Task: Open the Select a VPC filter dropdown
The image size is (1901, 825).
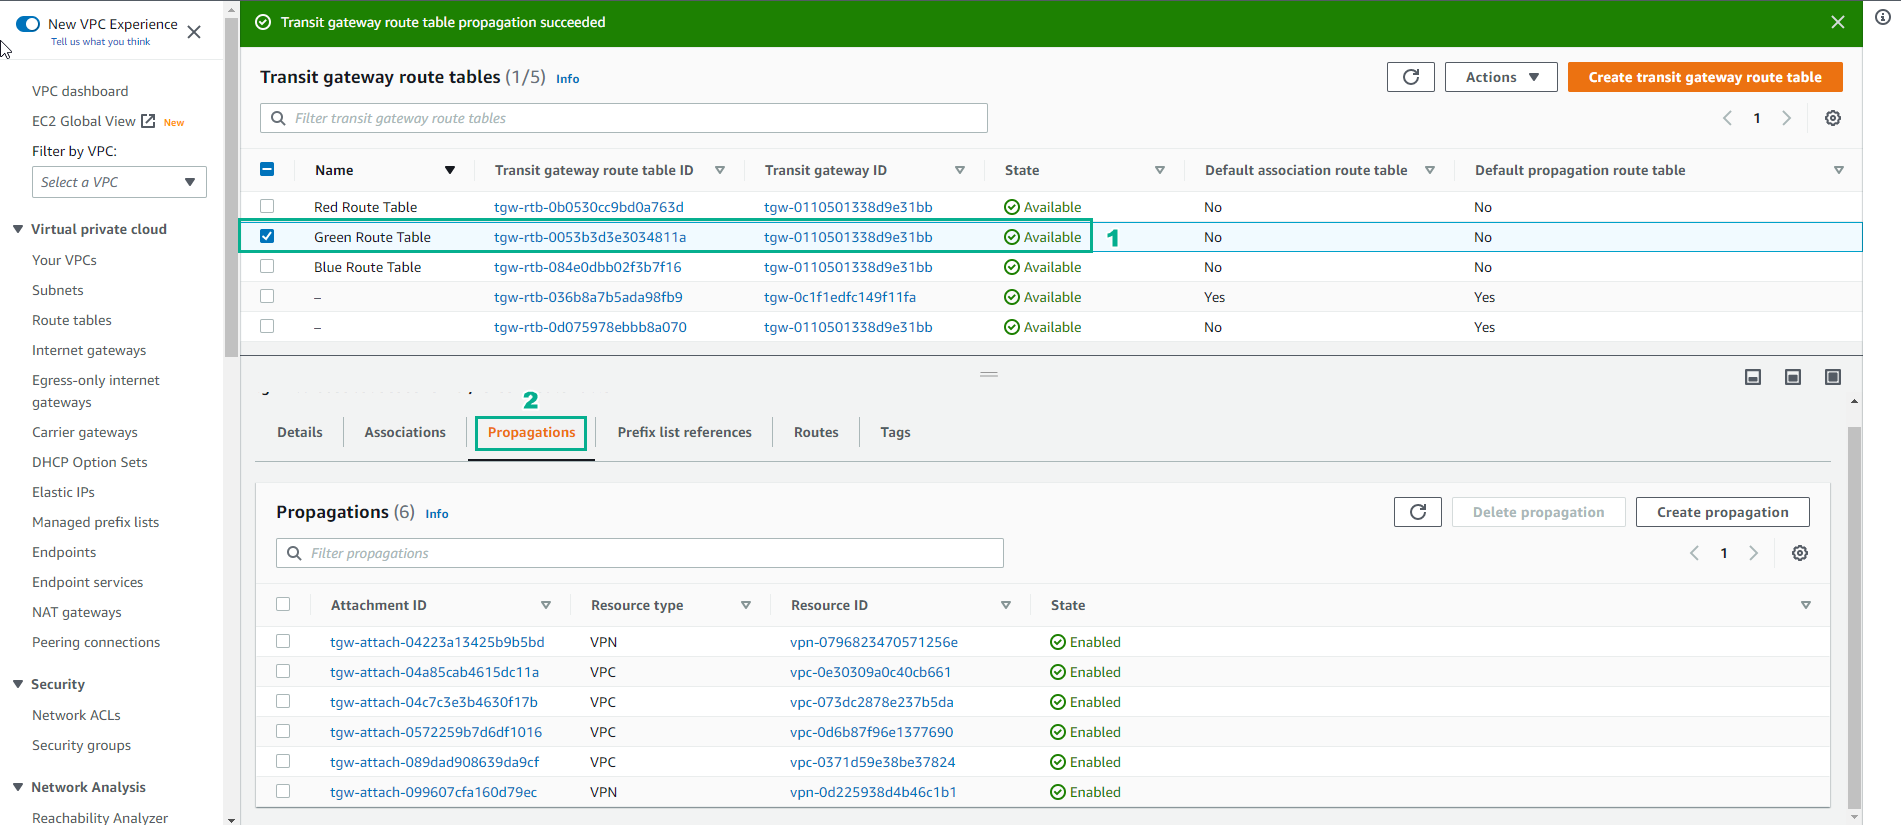Action: click(x=119, y=182)
